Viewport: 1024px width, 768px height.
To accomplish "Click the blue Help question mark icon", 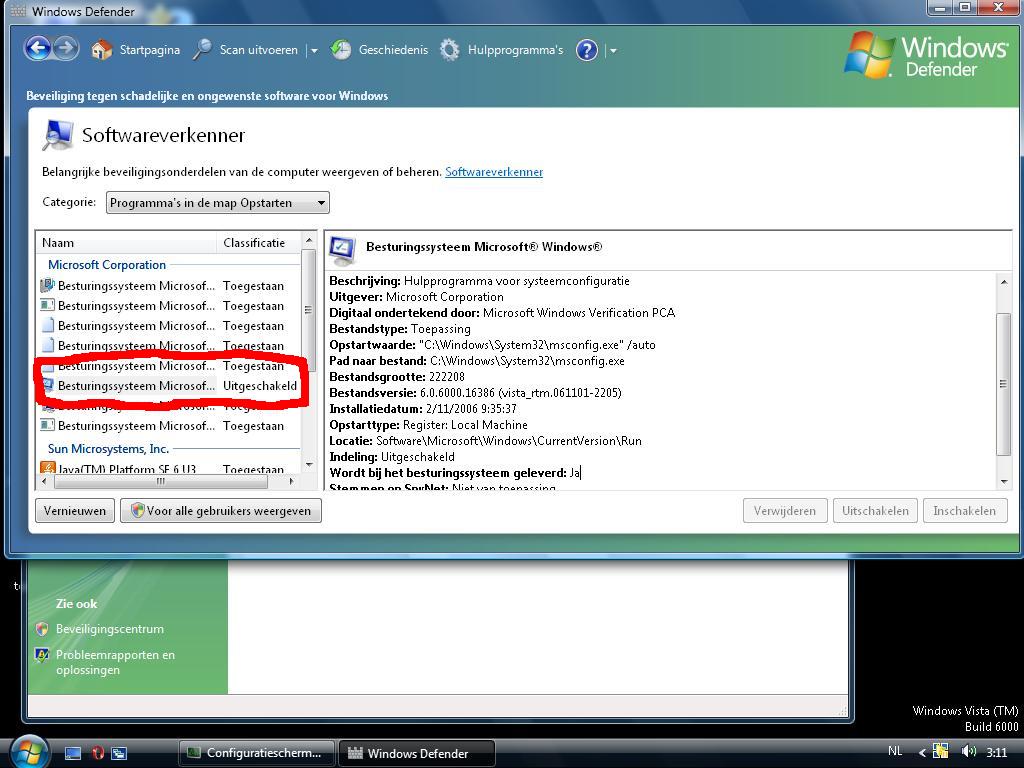I will click(586, 50).
